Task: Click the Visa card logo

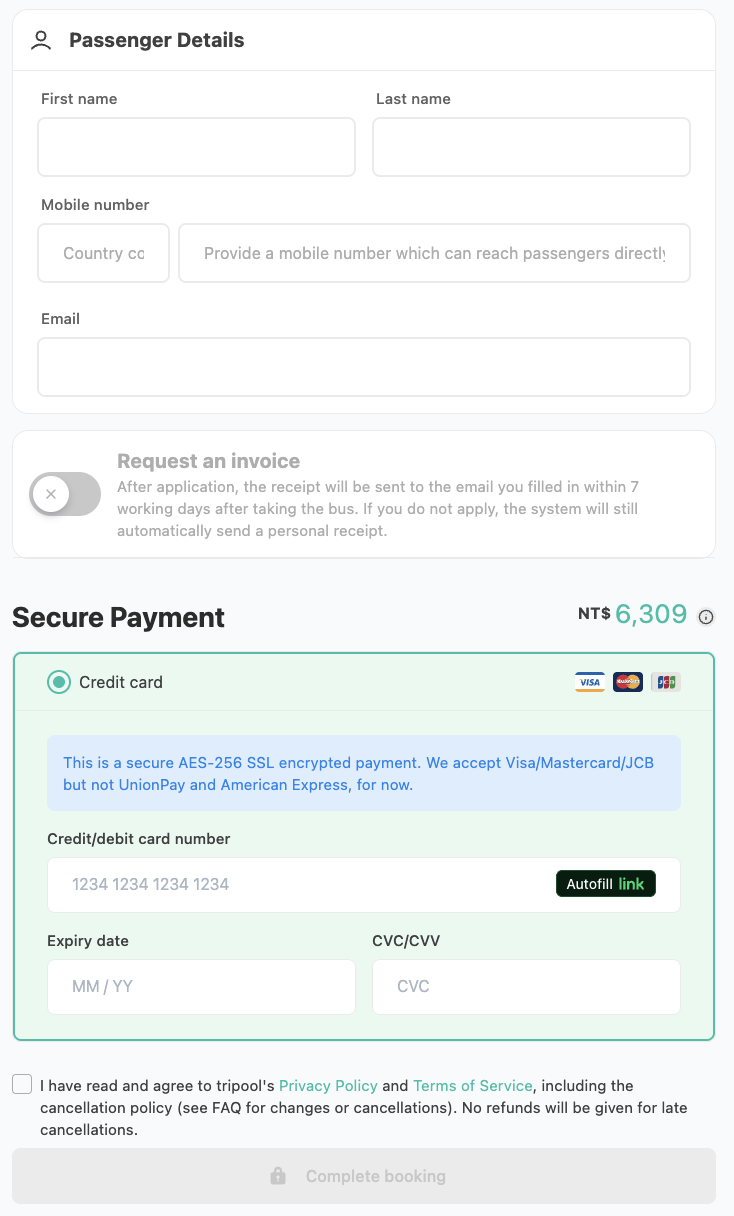Action: pos(590,682)
